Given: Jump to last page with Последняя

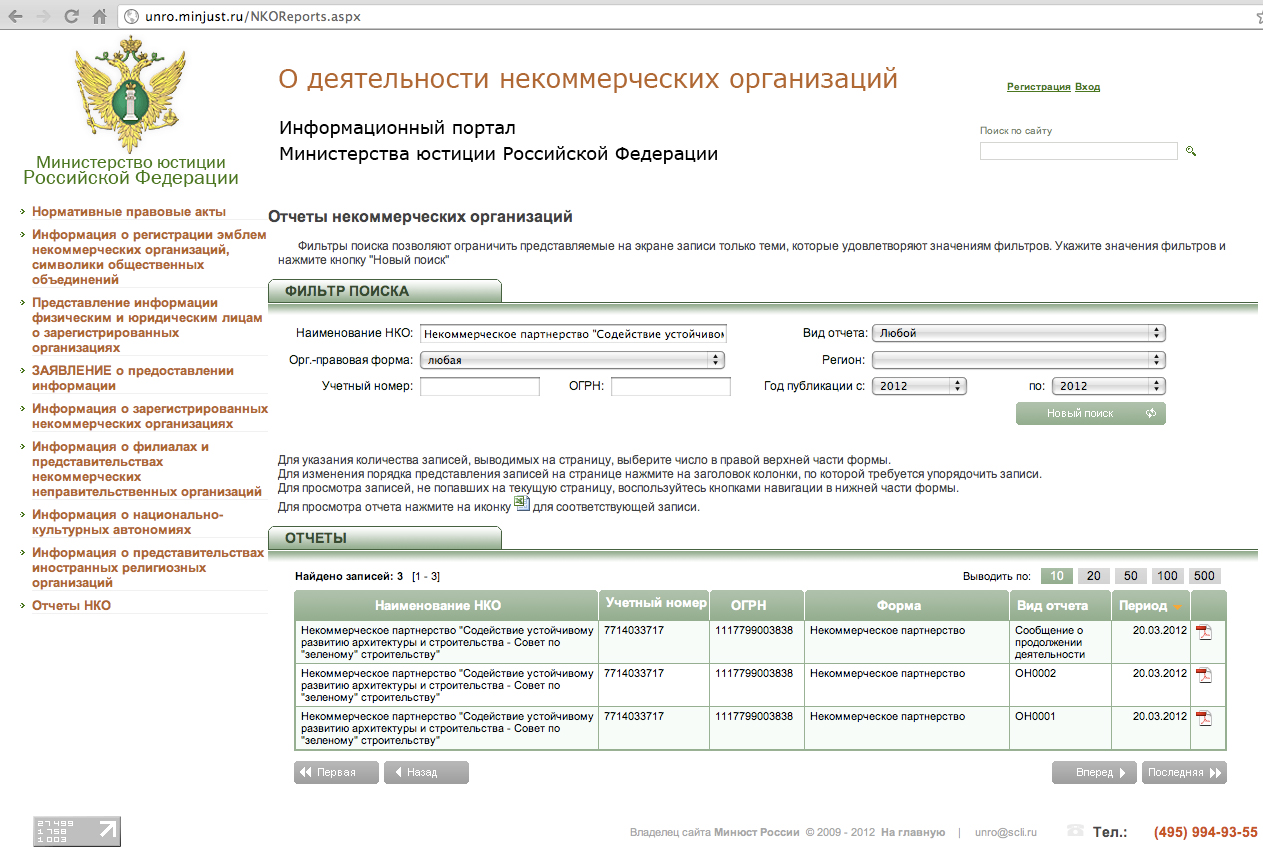Looking at the screenshot, I should 1184,772.
